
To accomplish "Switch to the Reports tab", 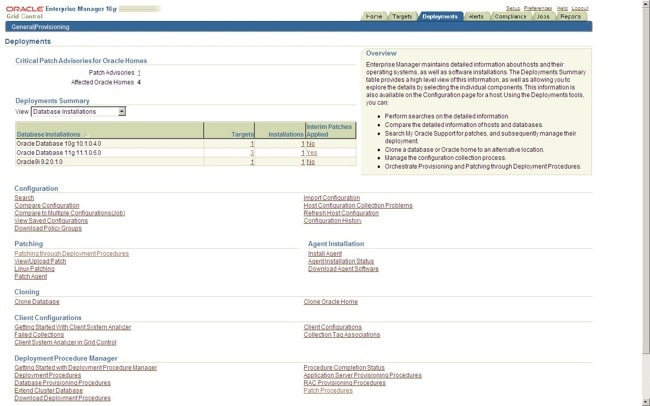I will tap(570, 17).
